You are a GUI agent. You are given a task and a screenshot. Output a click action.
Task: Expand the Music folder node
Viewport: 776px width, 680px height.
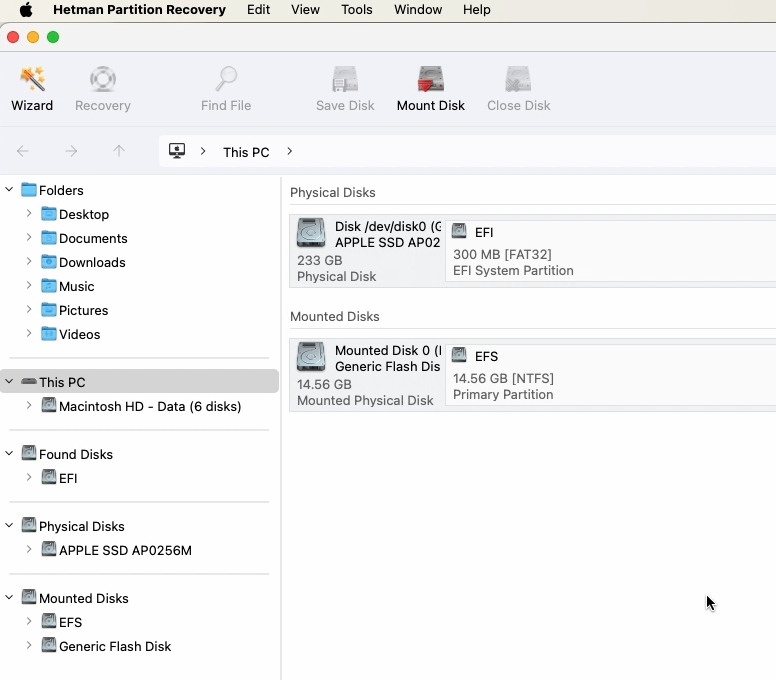(x=29, y=286)
